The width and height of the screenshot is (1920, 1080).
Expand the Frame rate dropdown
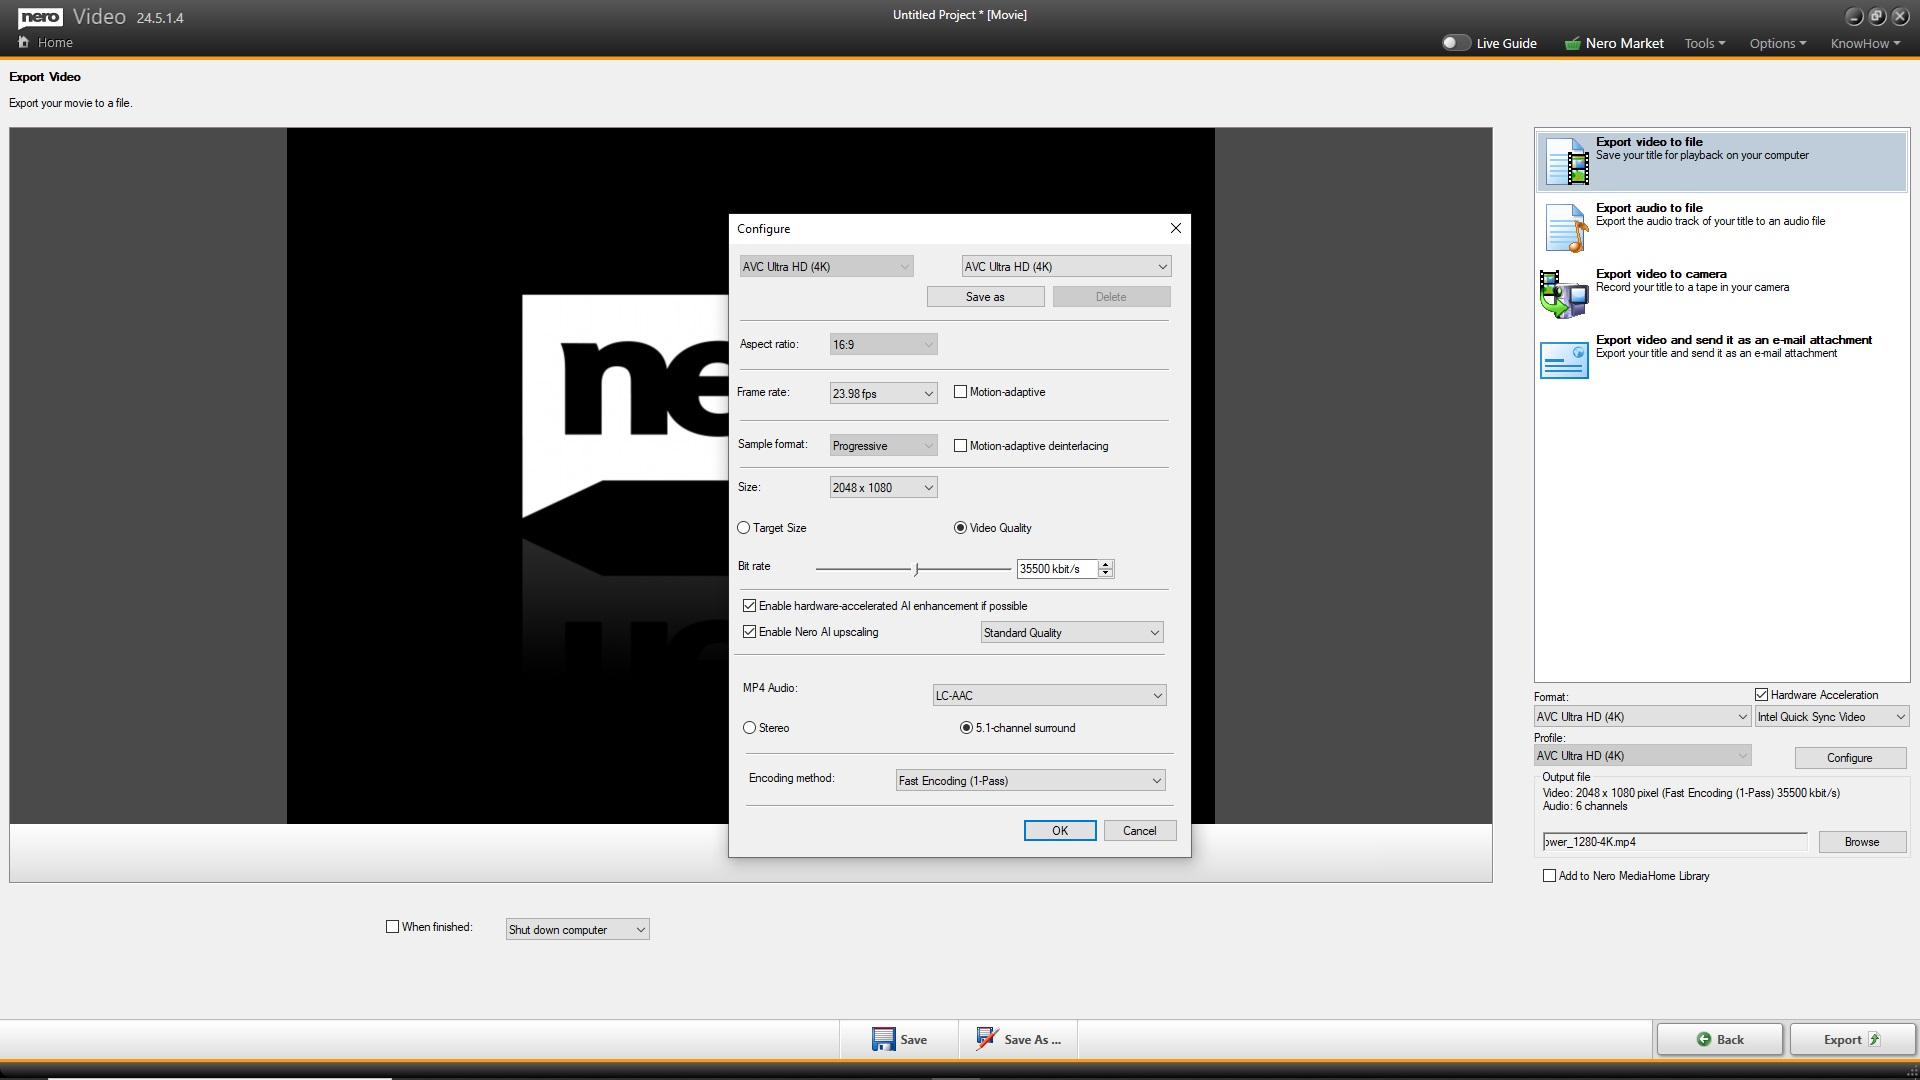click(883, 393)
